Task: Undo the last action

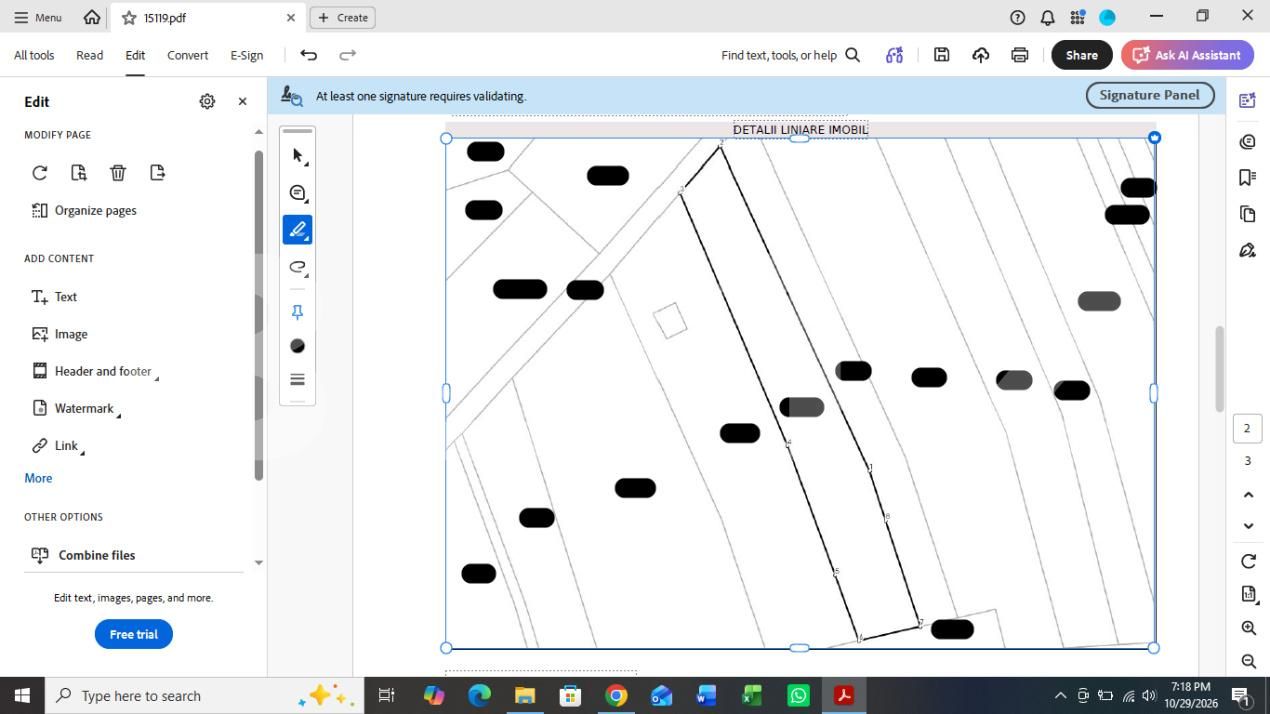Action: tap(309, 55)
